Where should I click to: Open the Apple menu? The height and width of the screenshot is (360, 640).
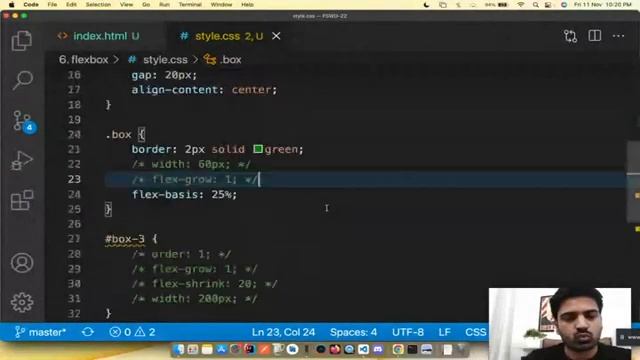[x=11, y=4]
